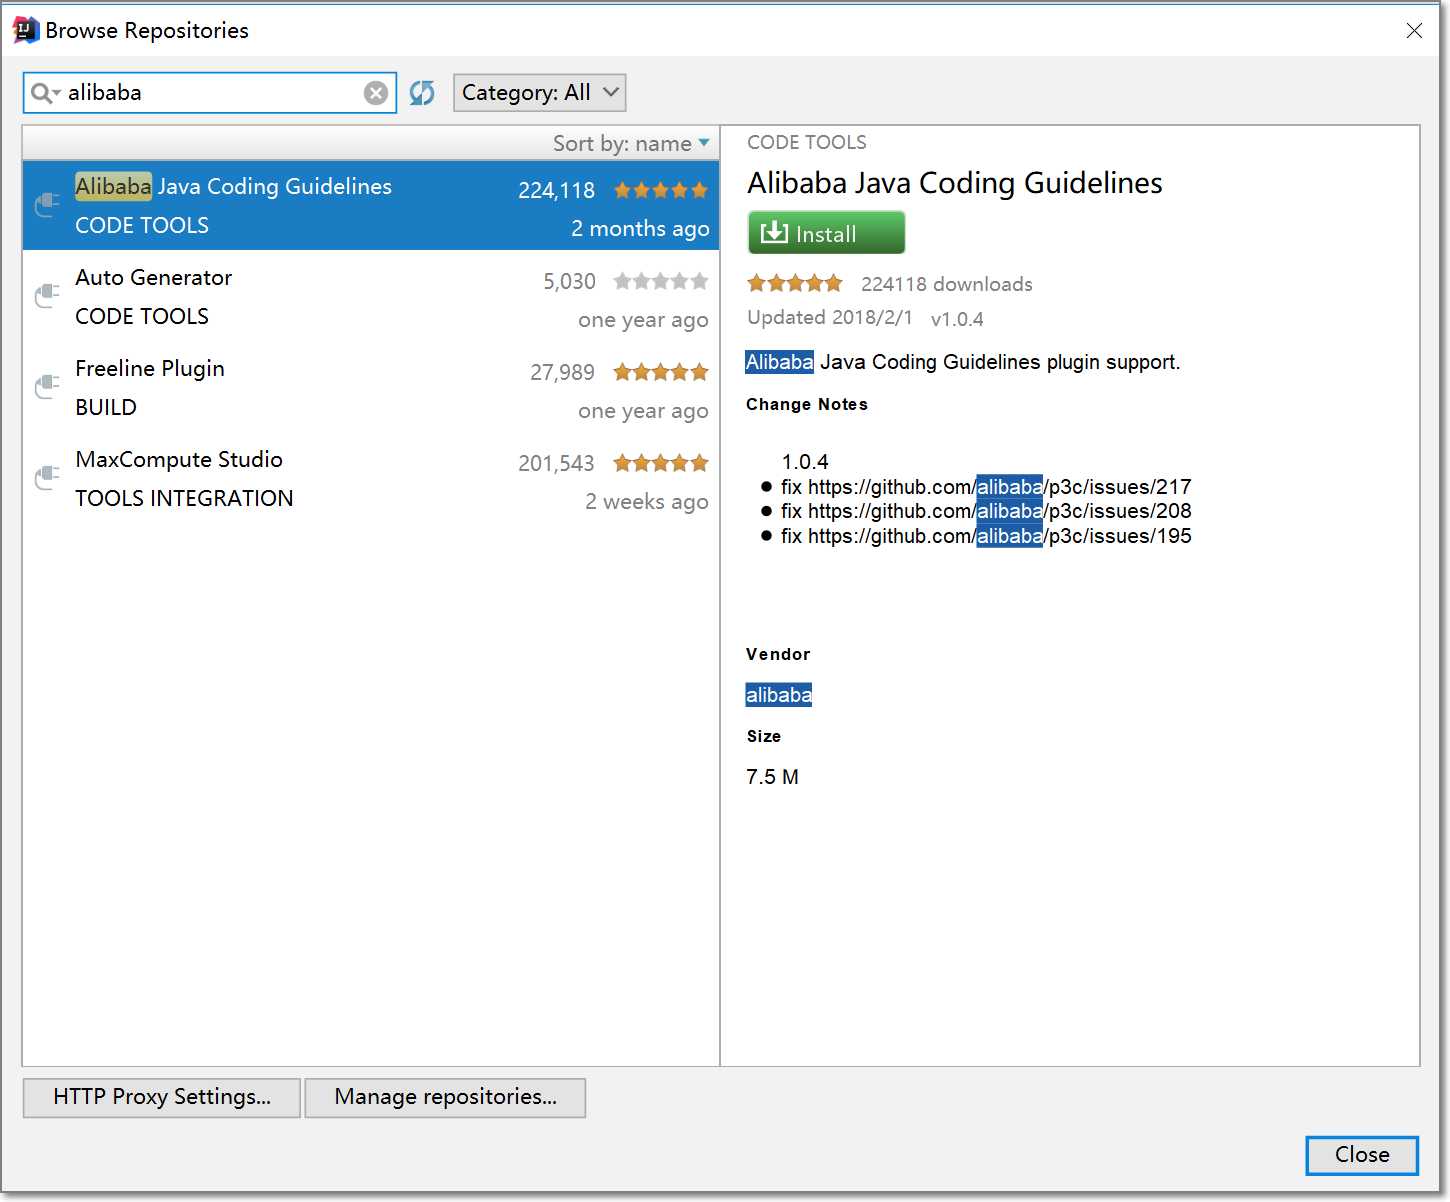Click the IntelliJ icon in the title bar
This screenshot has width=1450, height=1202.
(26, 30)
